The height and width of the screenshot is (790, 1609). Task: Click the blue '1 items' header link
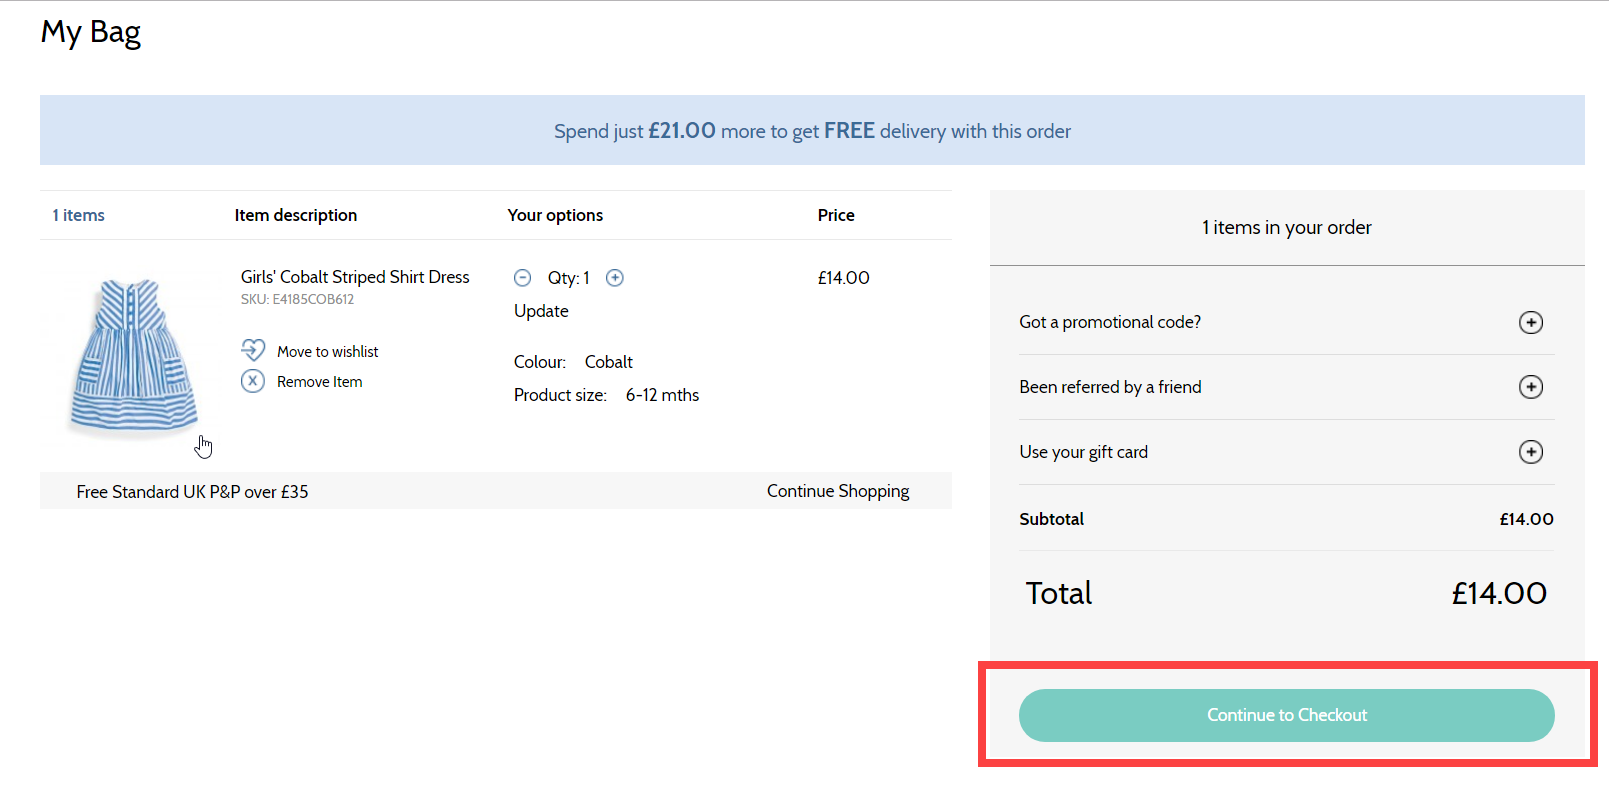78,215
